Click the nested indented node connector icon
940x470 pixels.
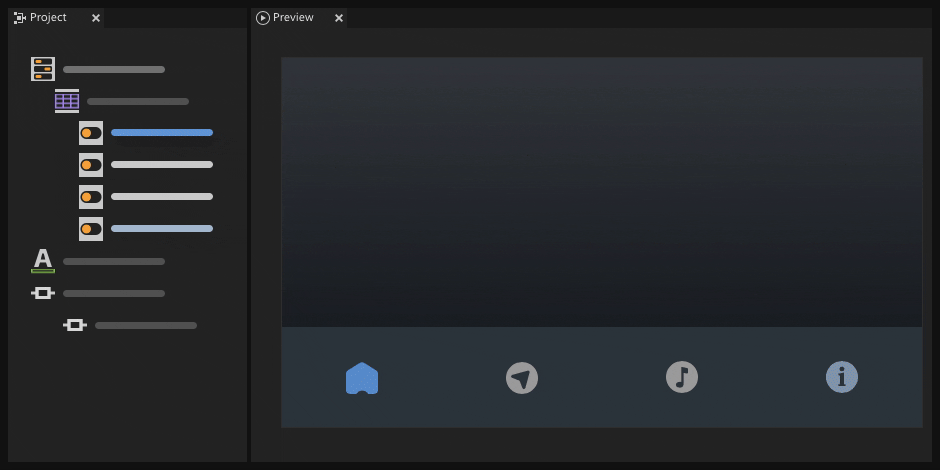click(75, 325)
